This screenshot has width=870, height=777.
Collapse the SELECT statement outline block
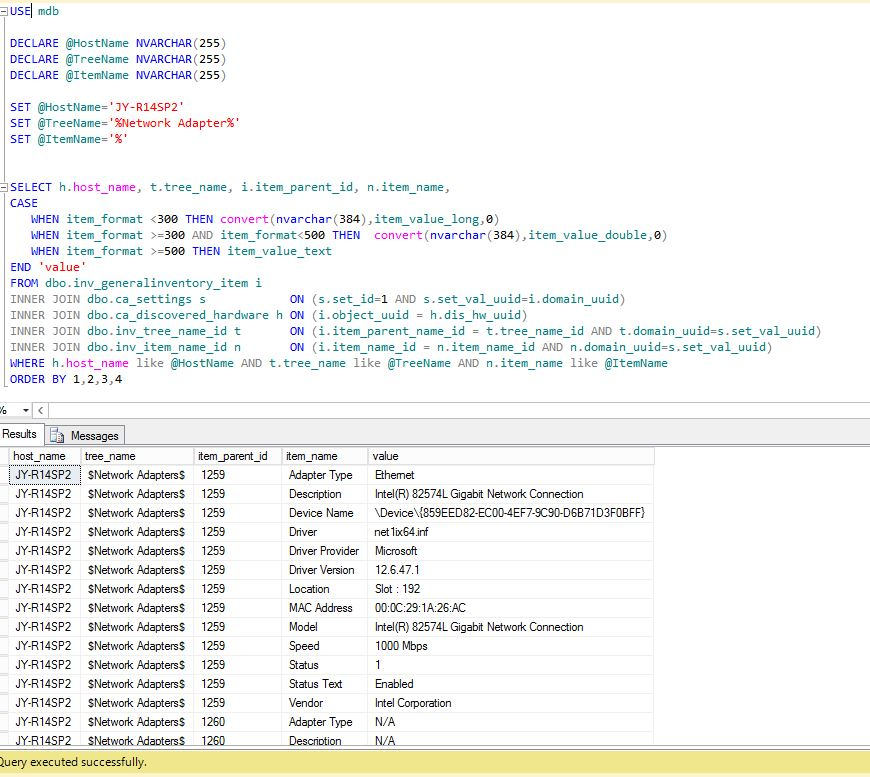[x=4, y=187]
